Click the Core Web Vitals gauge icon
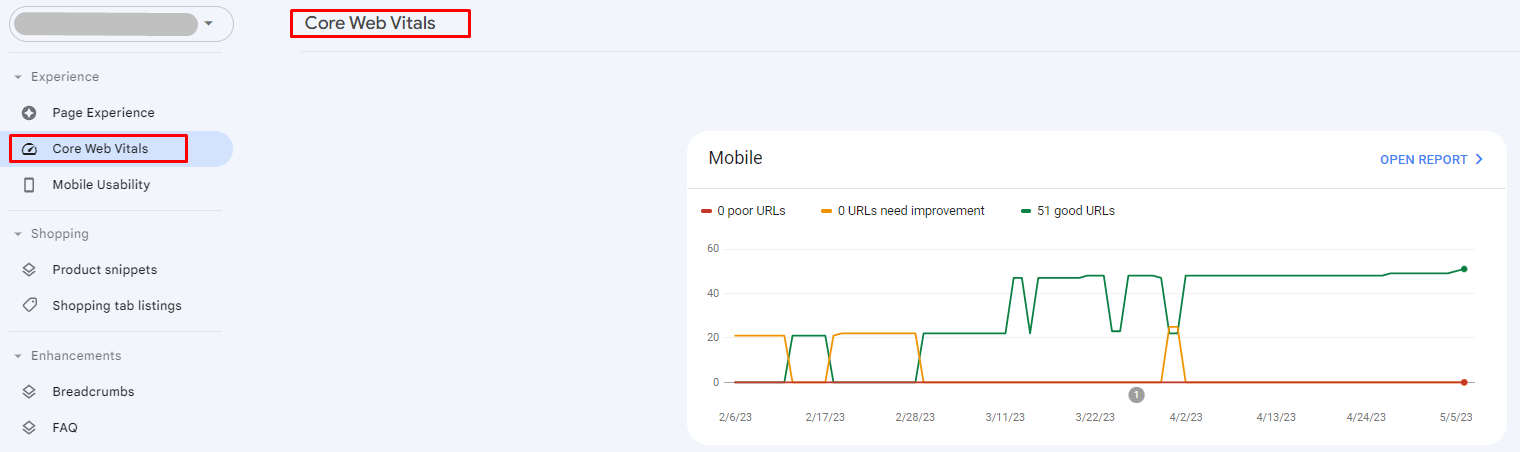The image size is (1520, 452). (29, 149)
